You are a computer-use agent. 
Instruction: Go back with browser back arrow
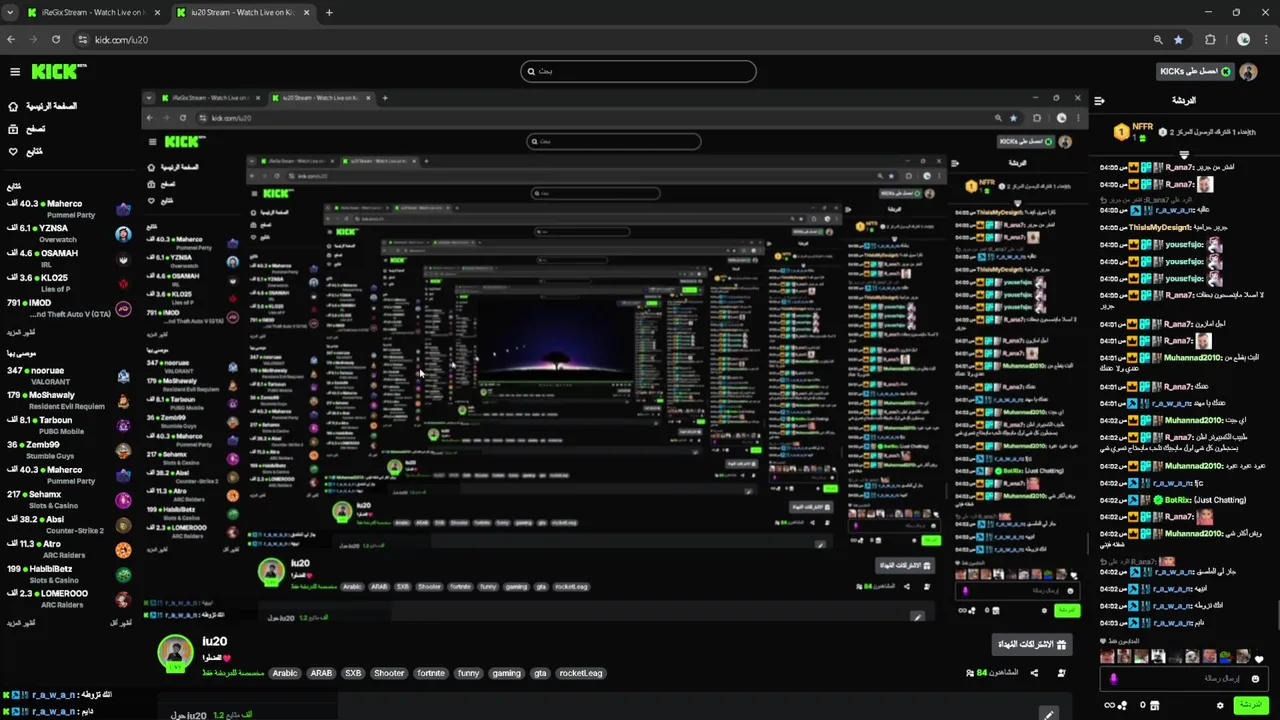tap(11, 40)
